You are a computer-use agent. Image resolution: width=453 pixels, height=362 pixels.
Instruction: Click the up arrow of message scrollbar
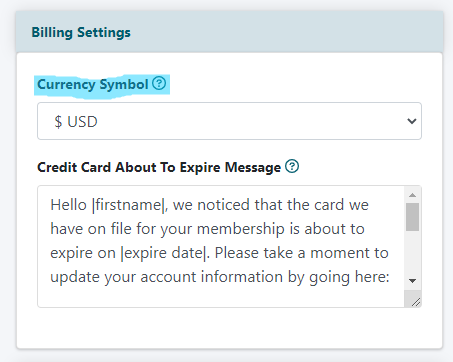point(413,195)
